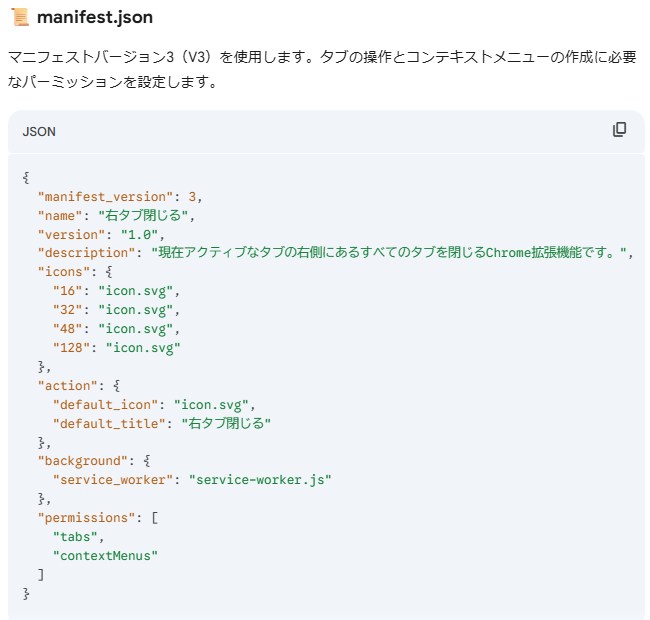Click the manifest.json heading text
Screen dimensions: 650x620
(x=94, y=18)
